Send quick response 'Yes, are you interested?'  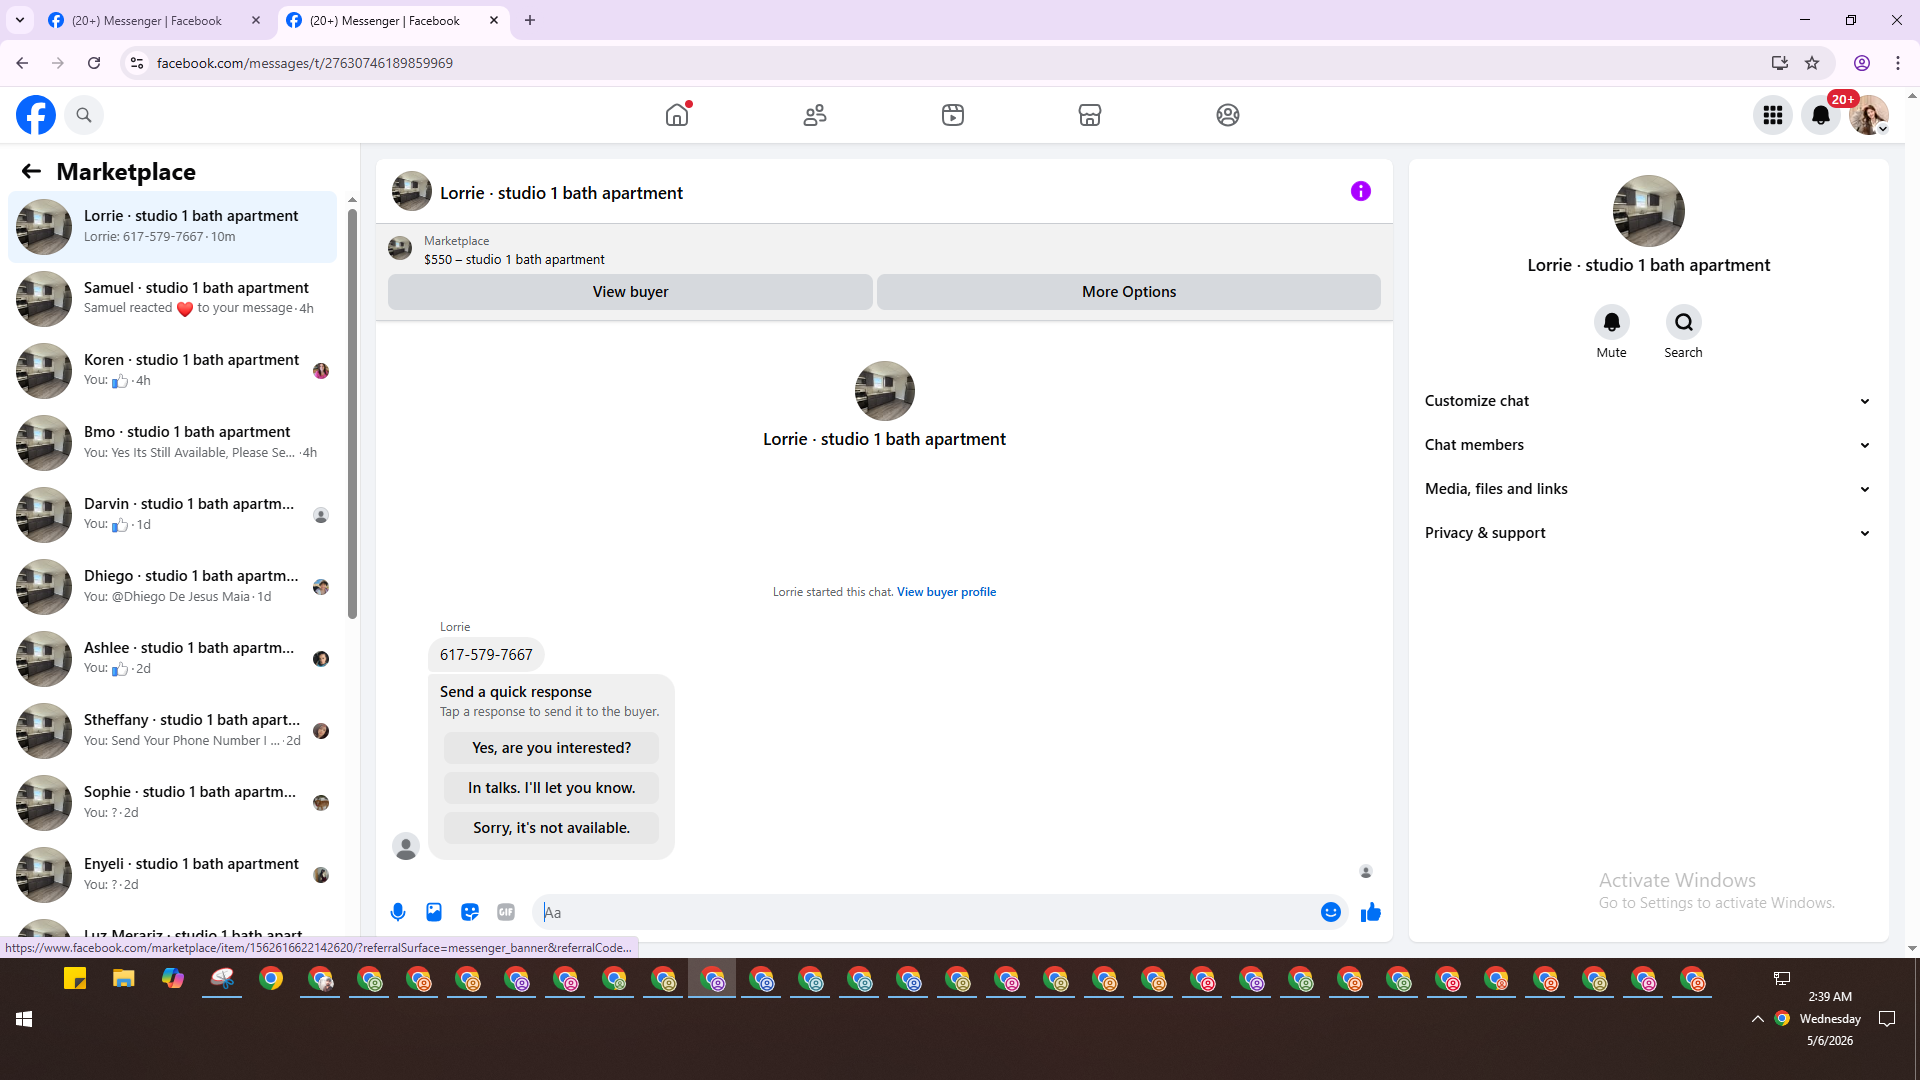click(552, 748)
